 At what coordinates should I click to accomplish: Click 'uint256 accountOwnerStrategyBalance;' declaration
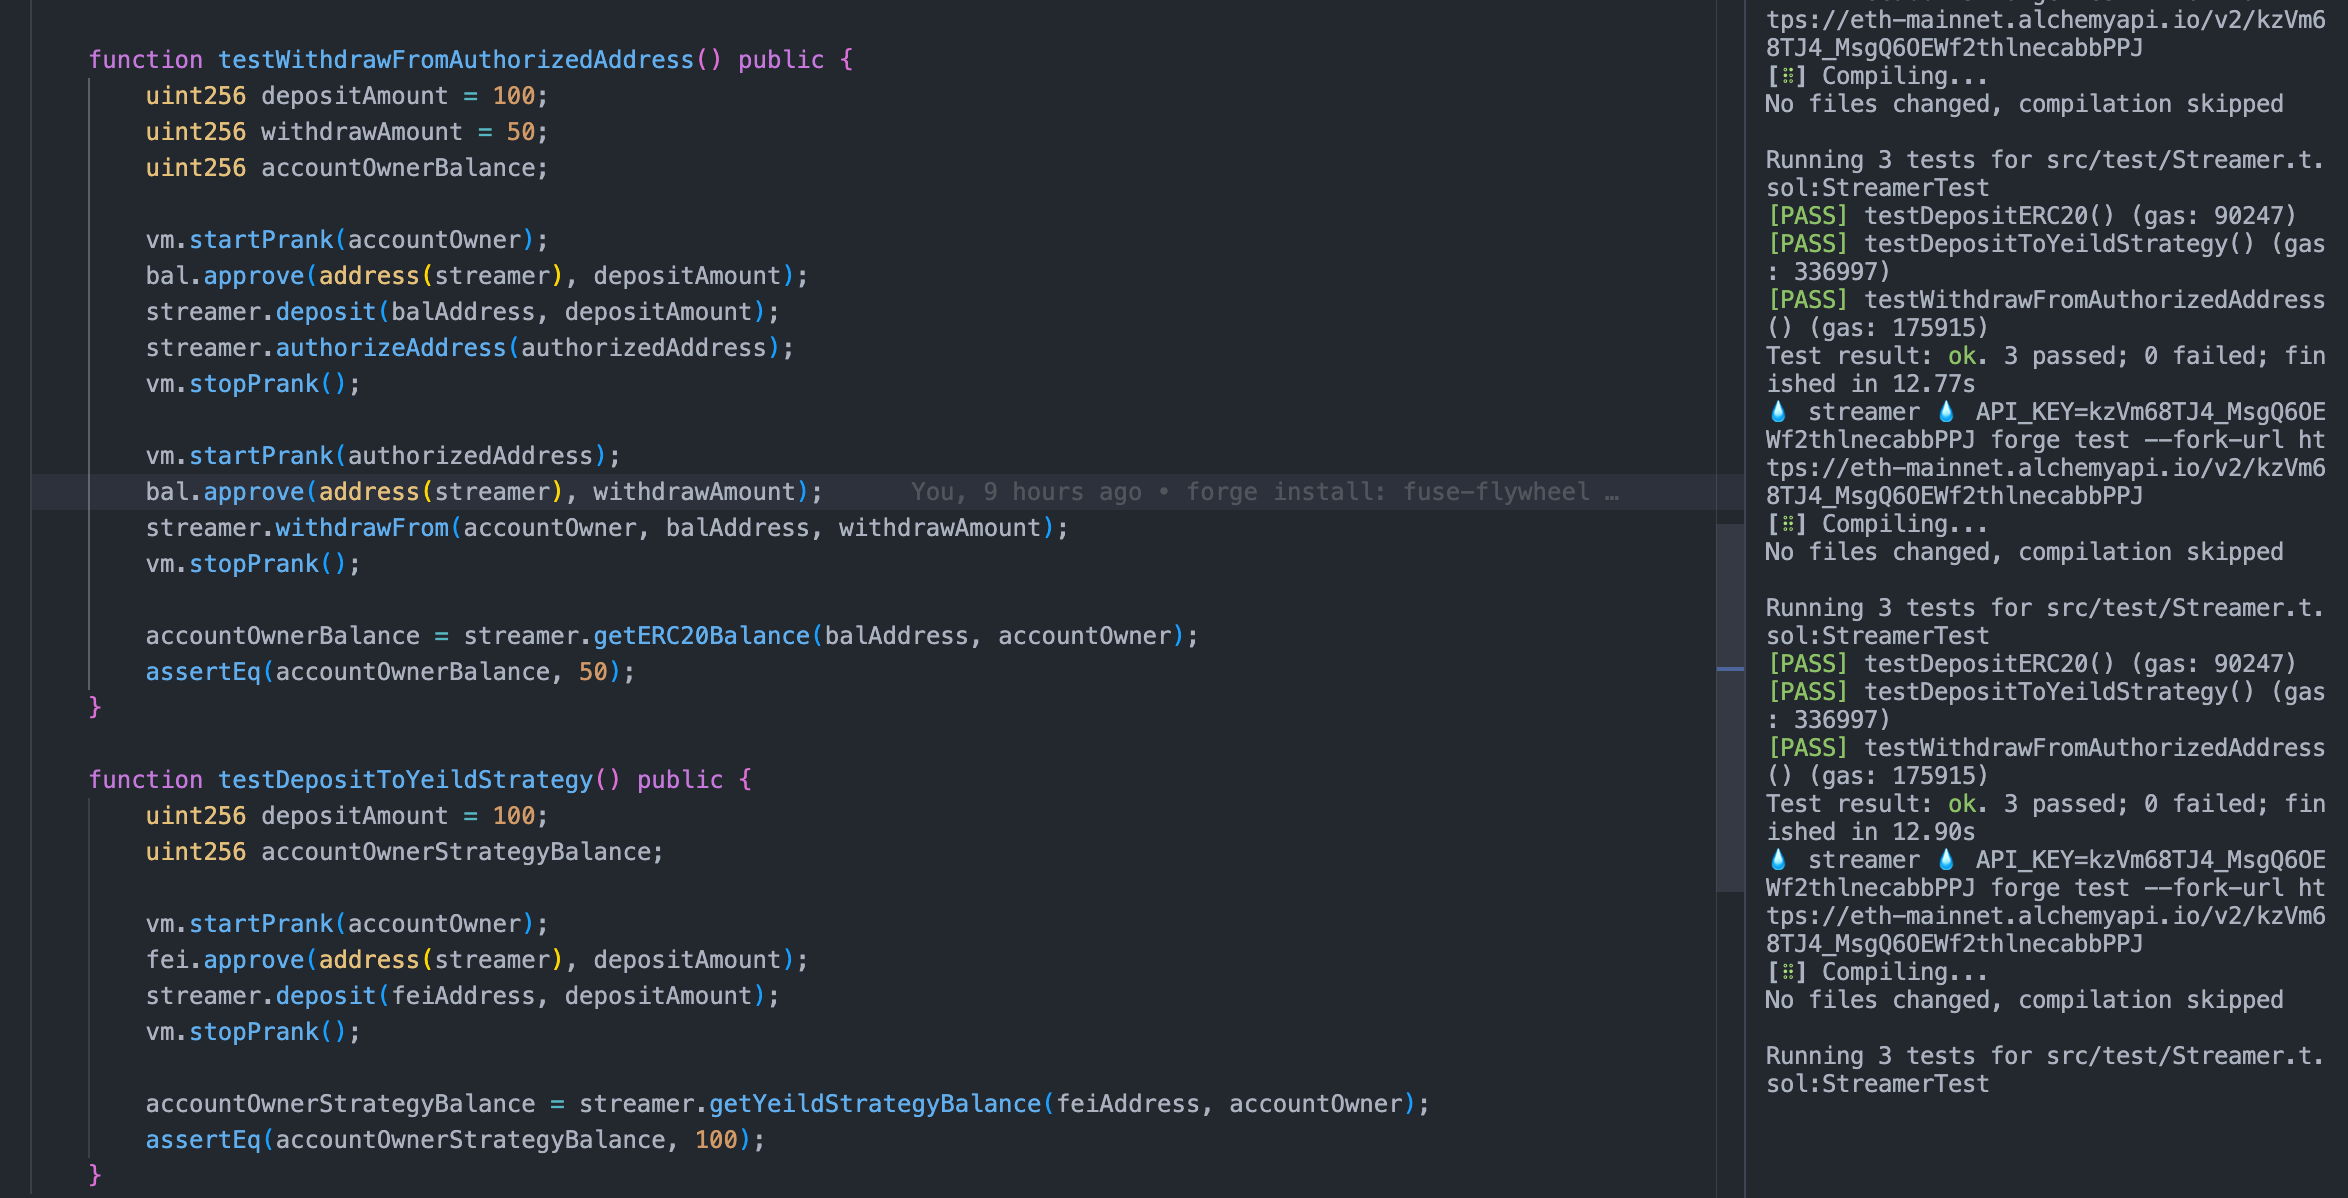(x=404, y=852)
